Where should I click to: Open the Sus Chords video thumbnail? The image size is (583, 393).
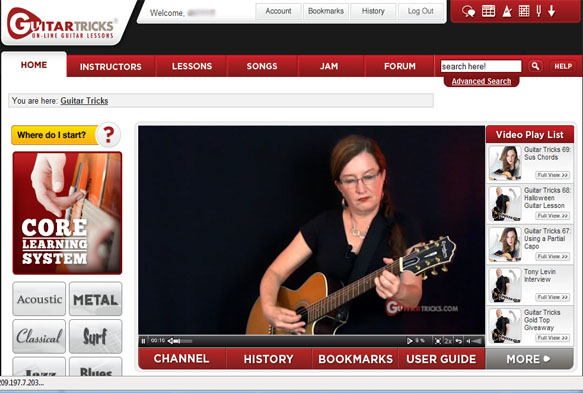pos(505,163)
